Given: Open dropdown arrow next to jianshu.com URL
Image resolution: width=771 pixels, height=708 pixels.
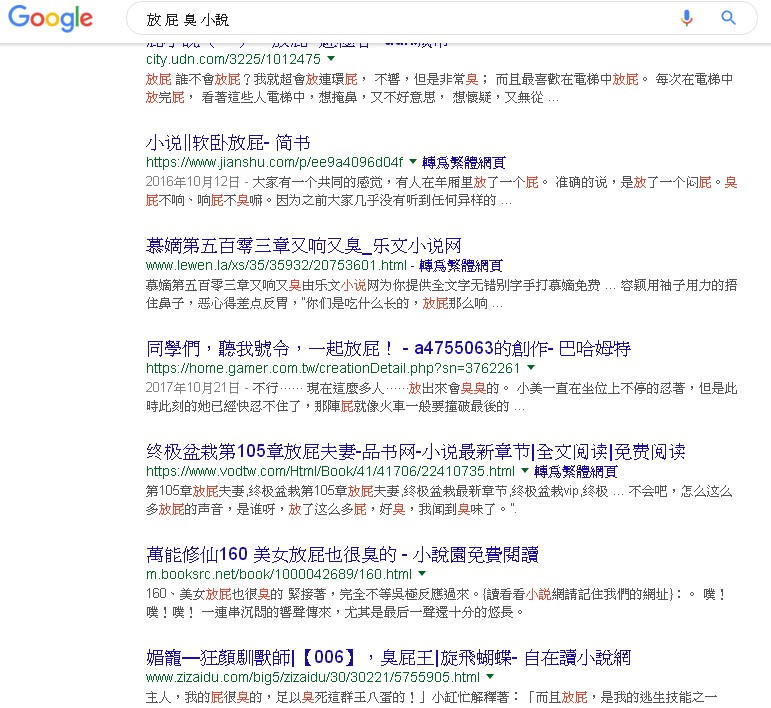Looking at the screenshot, I should coord(412,161).
